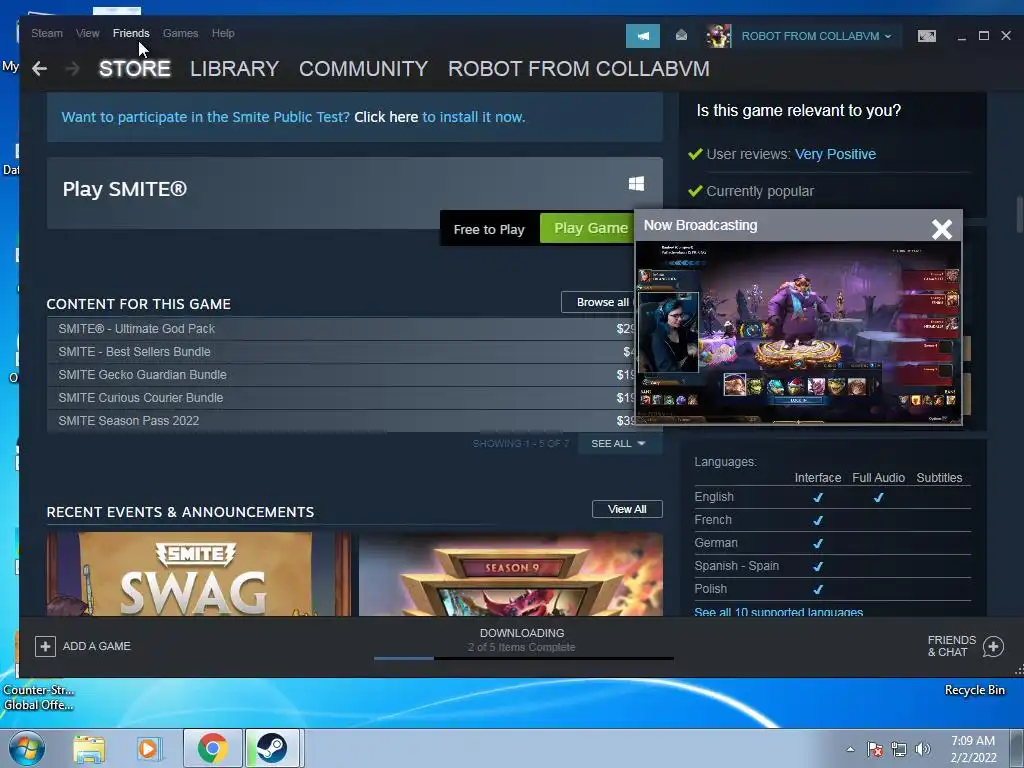Image resolution: width=1024 pixels, height=768 pixels.
Task: Click the English language row
Action: tap(832, 497)
